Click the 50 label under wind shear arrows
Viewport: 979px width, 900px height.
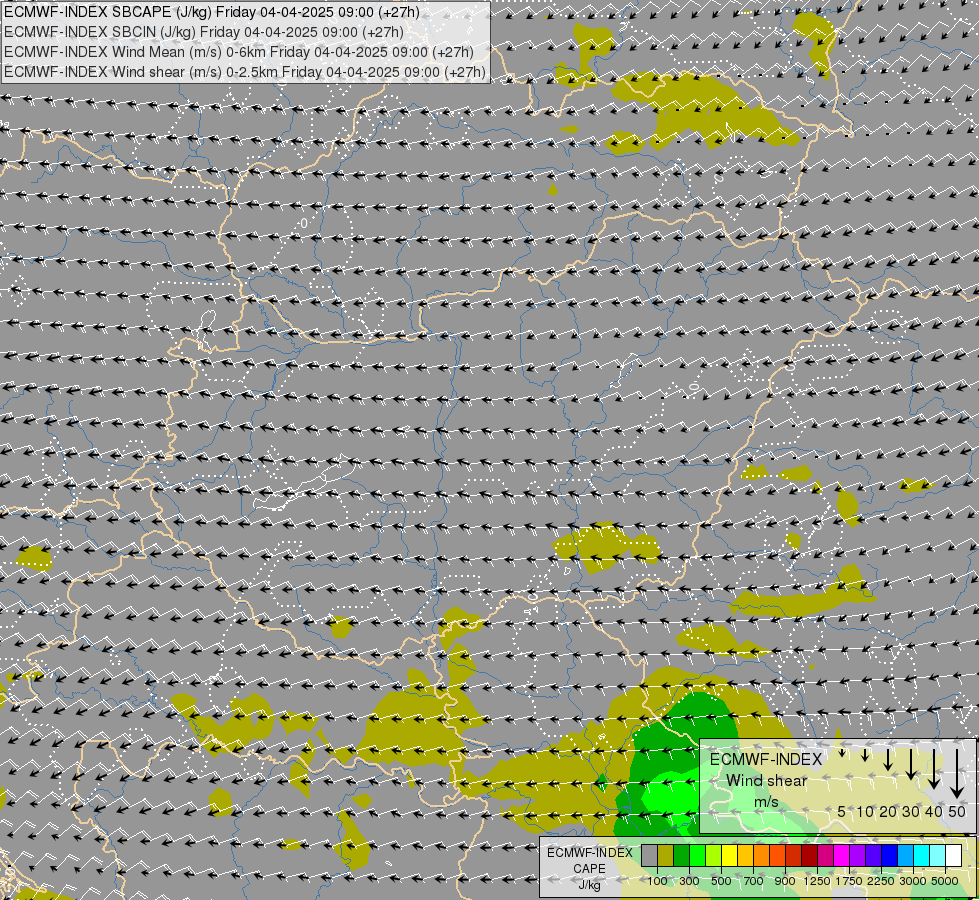click(x=957, y=811)
